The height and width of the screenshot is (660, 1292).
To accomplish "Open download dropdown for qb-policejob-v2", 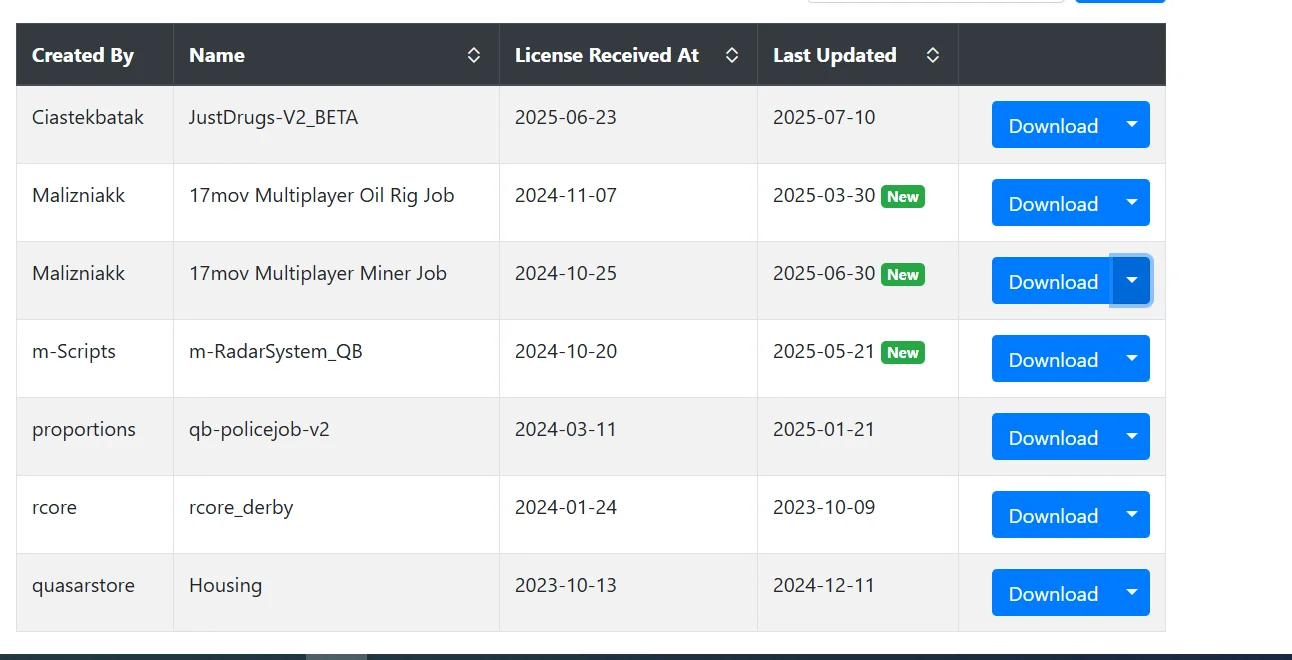I will point(1131,437).
